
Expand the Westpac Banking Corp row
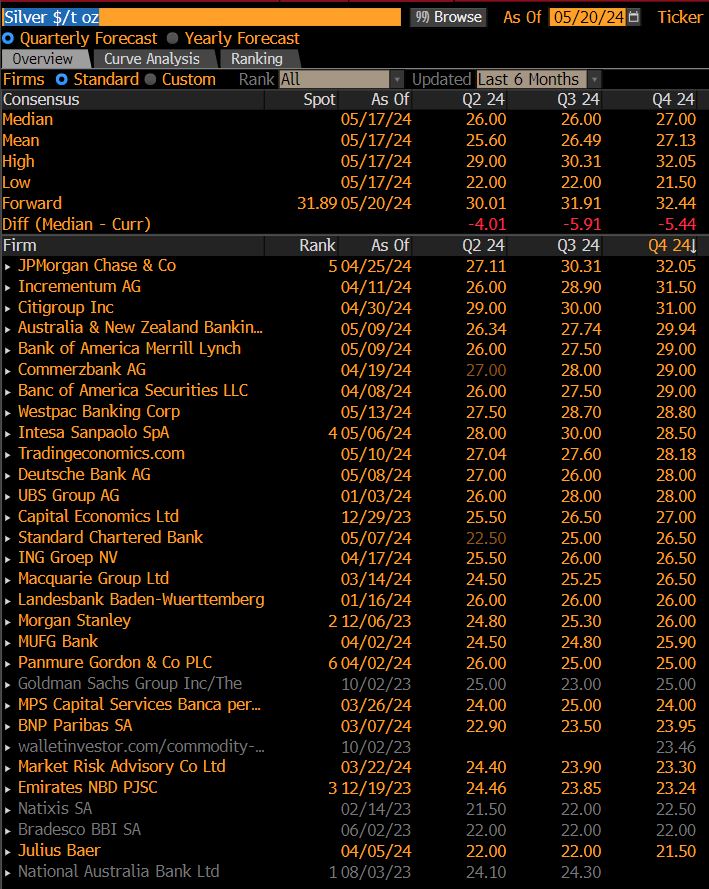pos(7,413)
